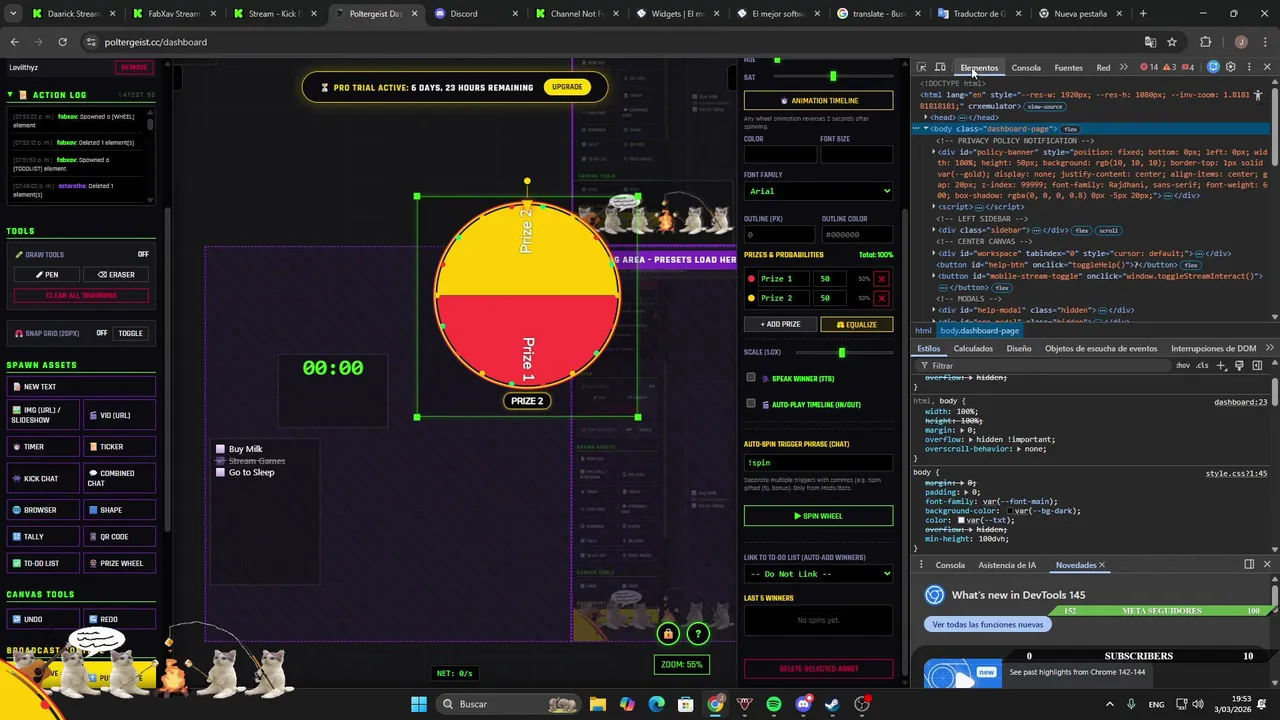Activate DevTools element inspector icon
The image size is (1280, 720).
(x=921, y=67)
